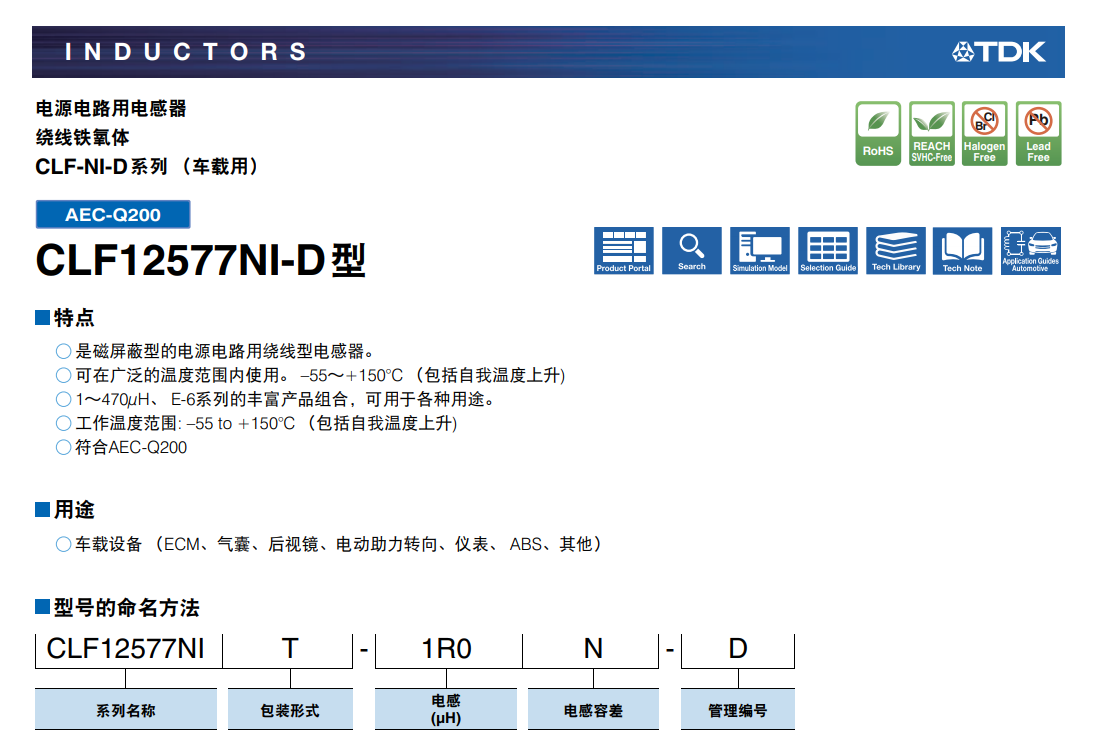Image resolution: width=1102 pixels, height=756 pixels.
Task: Click the T packaging code cell
Action: (290, 650)
